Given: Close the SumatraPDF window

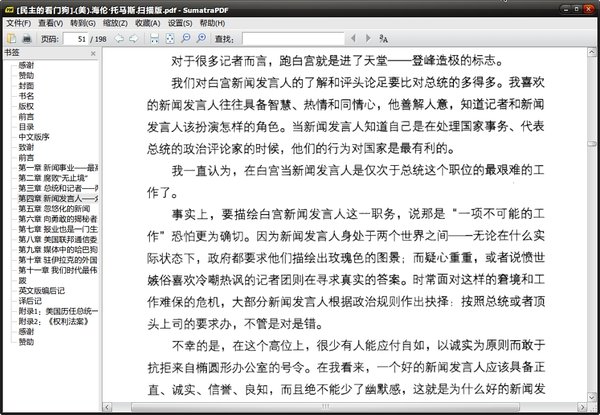Looking at the screenshot, I should [x=589, y=8].
